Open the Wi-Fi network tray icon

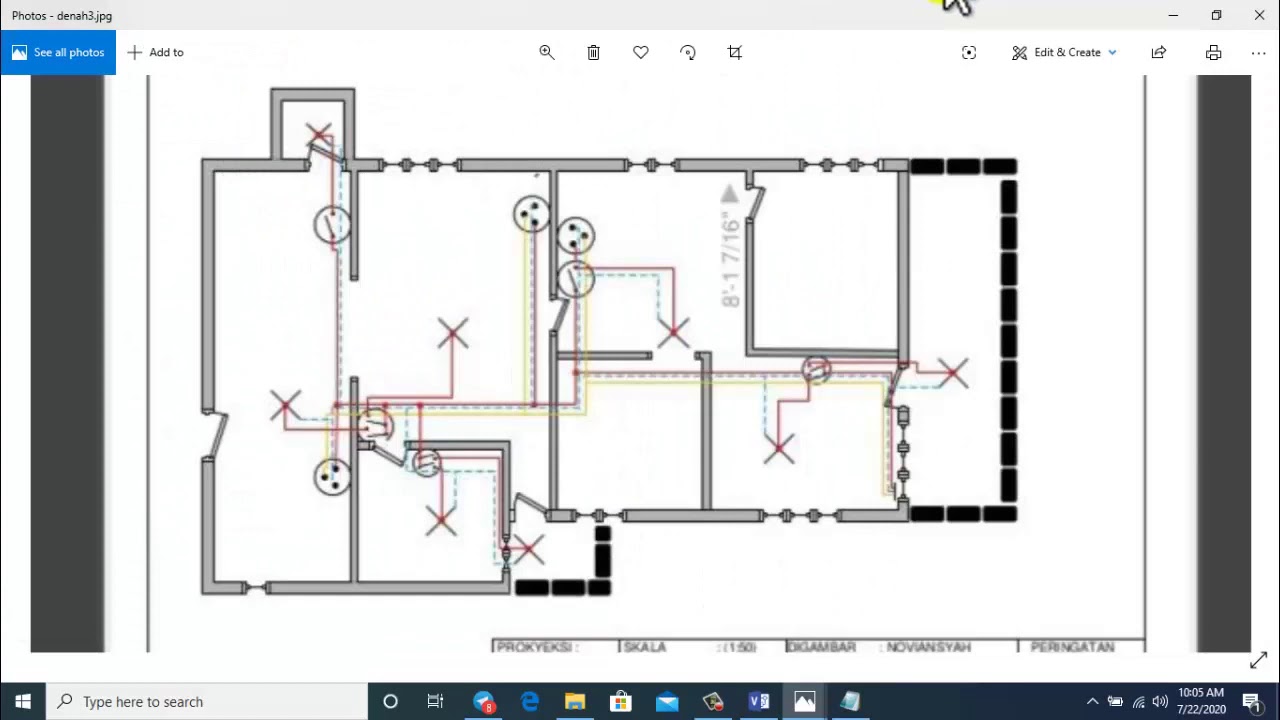[x=1138, y=701]
